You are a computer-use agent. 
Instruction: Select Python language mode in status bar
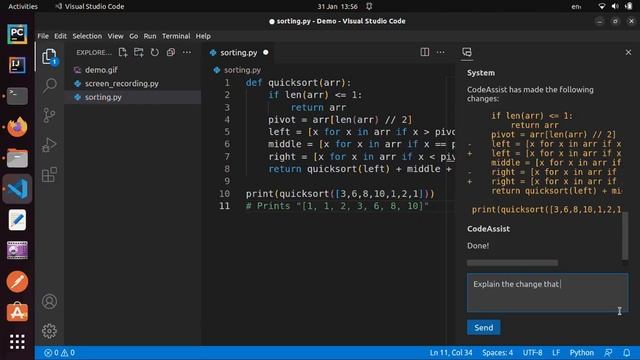tap(582, 353)
